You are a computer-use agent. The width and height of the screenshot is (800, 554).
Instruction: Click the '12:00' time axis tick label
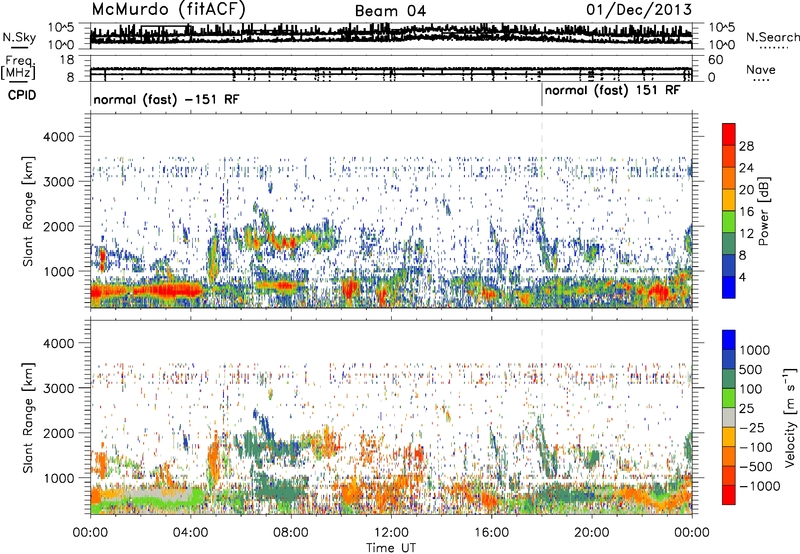(391, 533)
